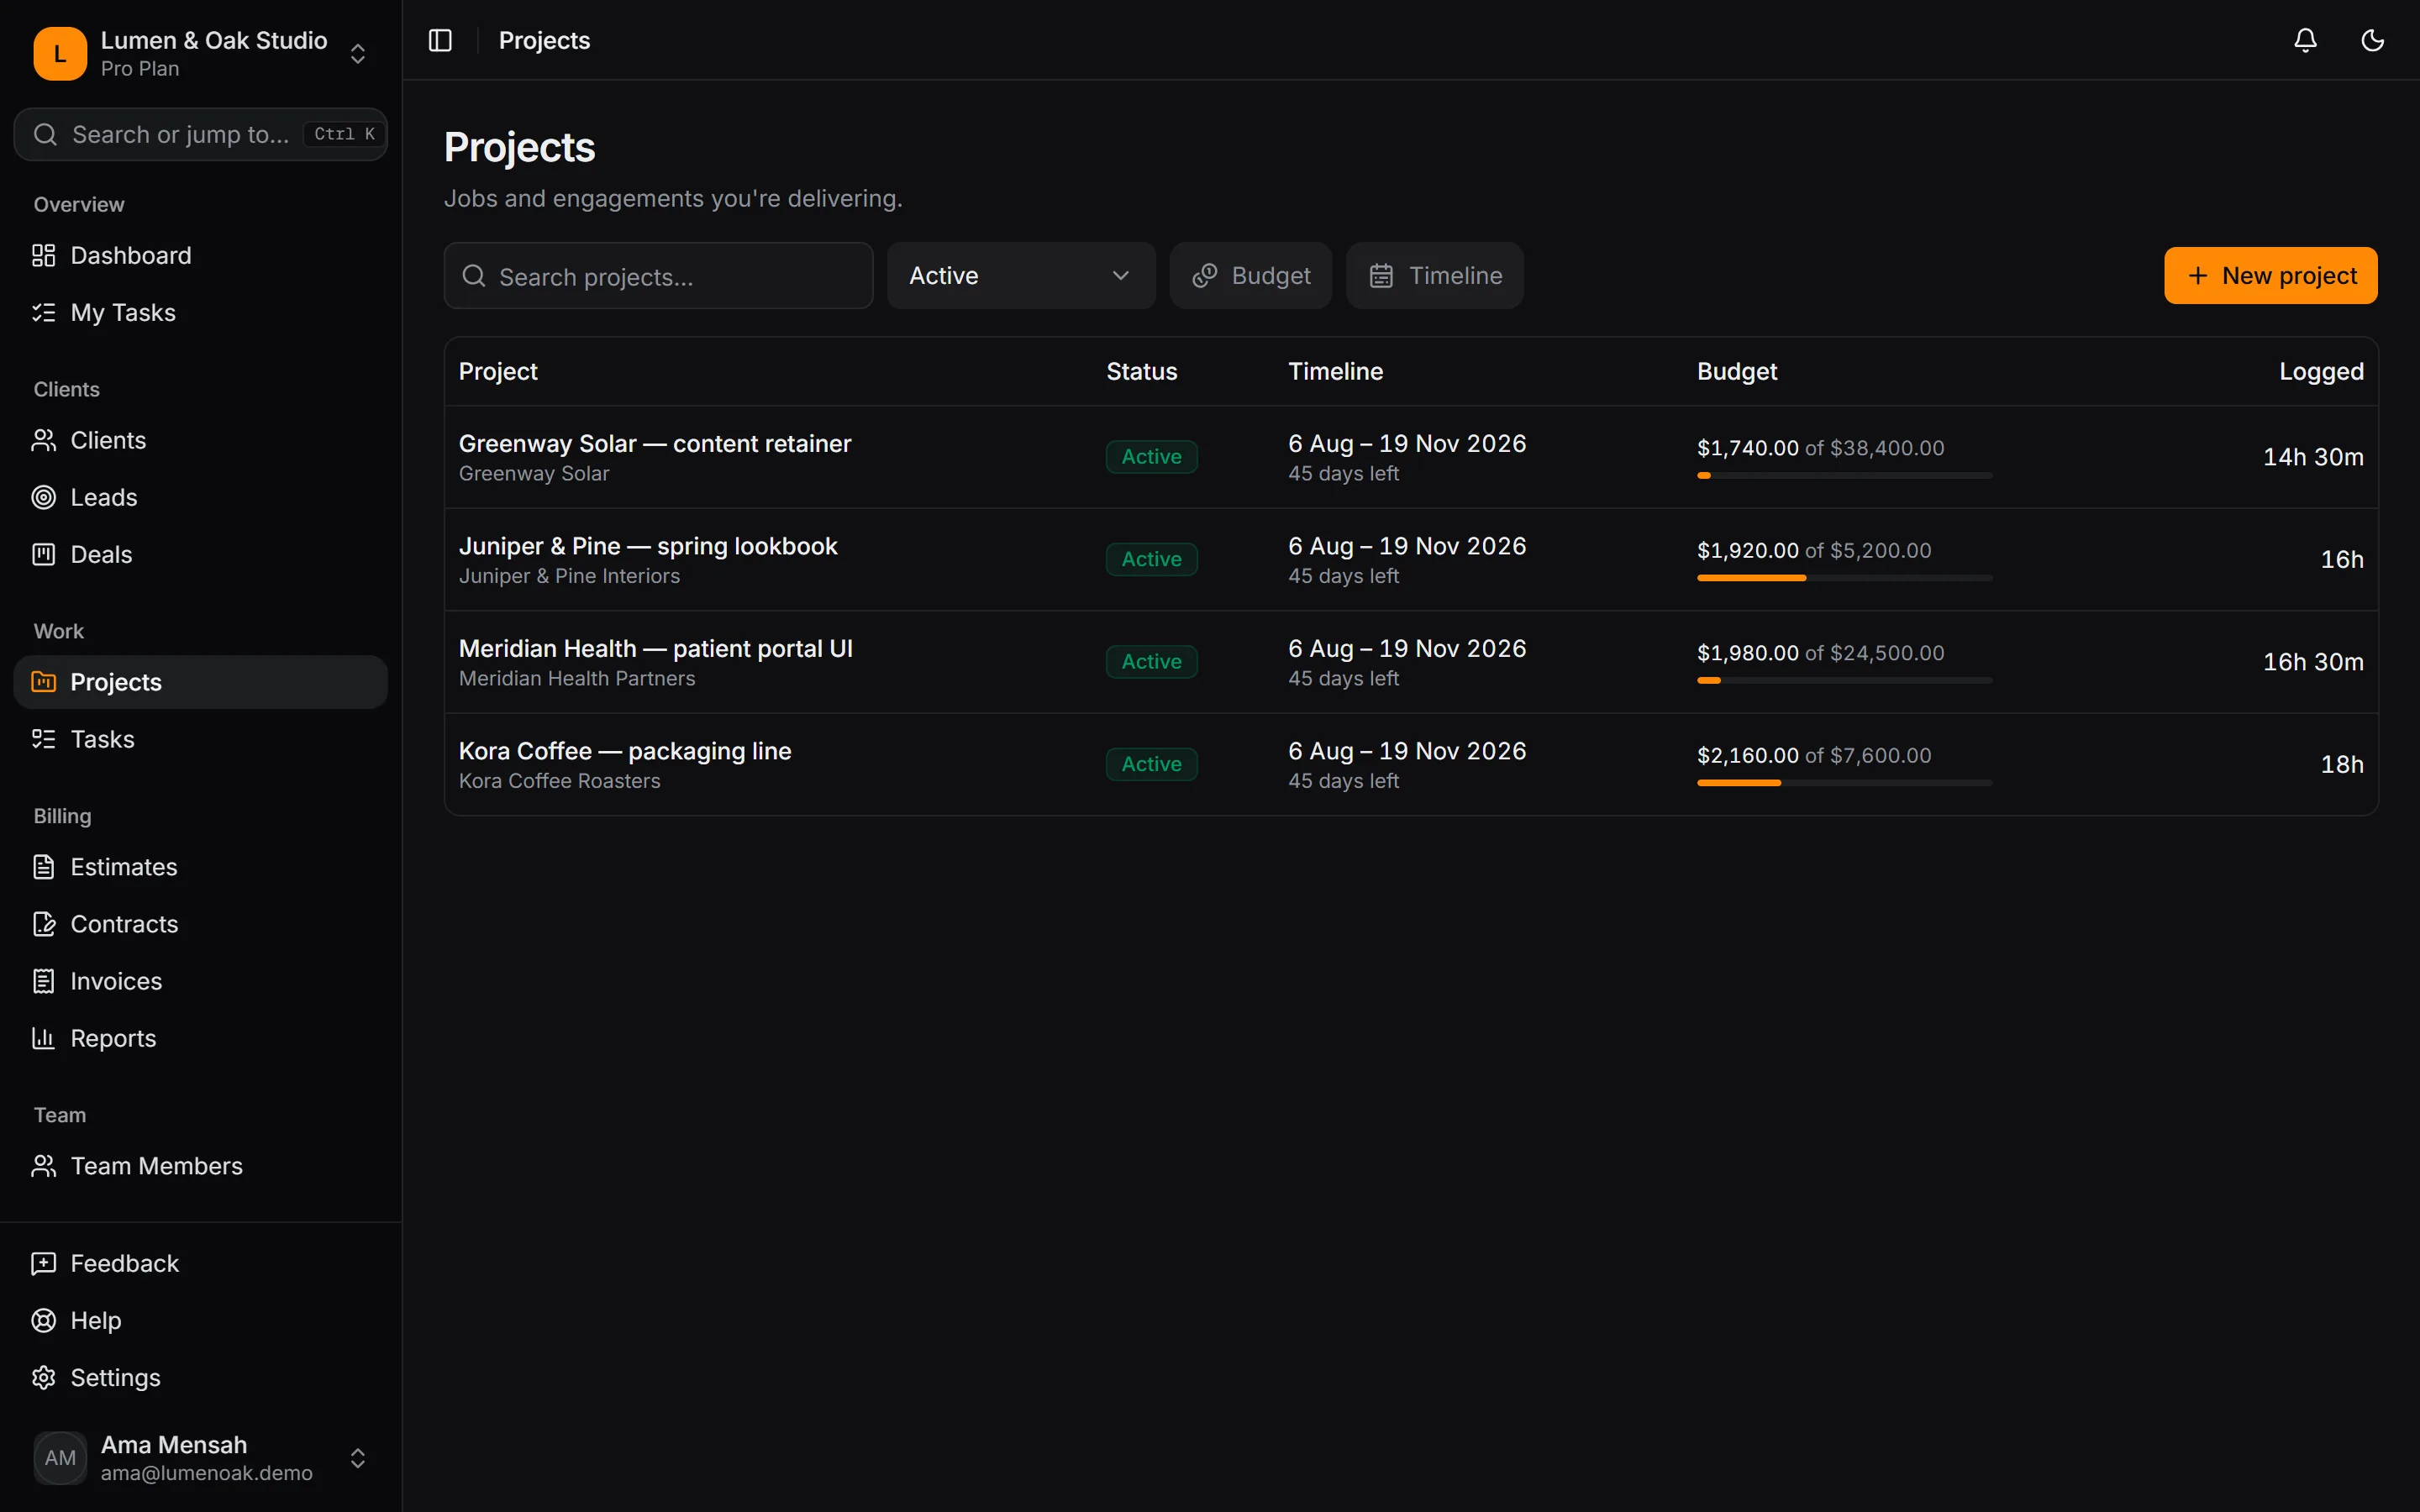Click the Ctrl K shortcut badge
Viewport: 2420px width, 1512px height.
pyautogui.click(x=343, y=134)
